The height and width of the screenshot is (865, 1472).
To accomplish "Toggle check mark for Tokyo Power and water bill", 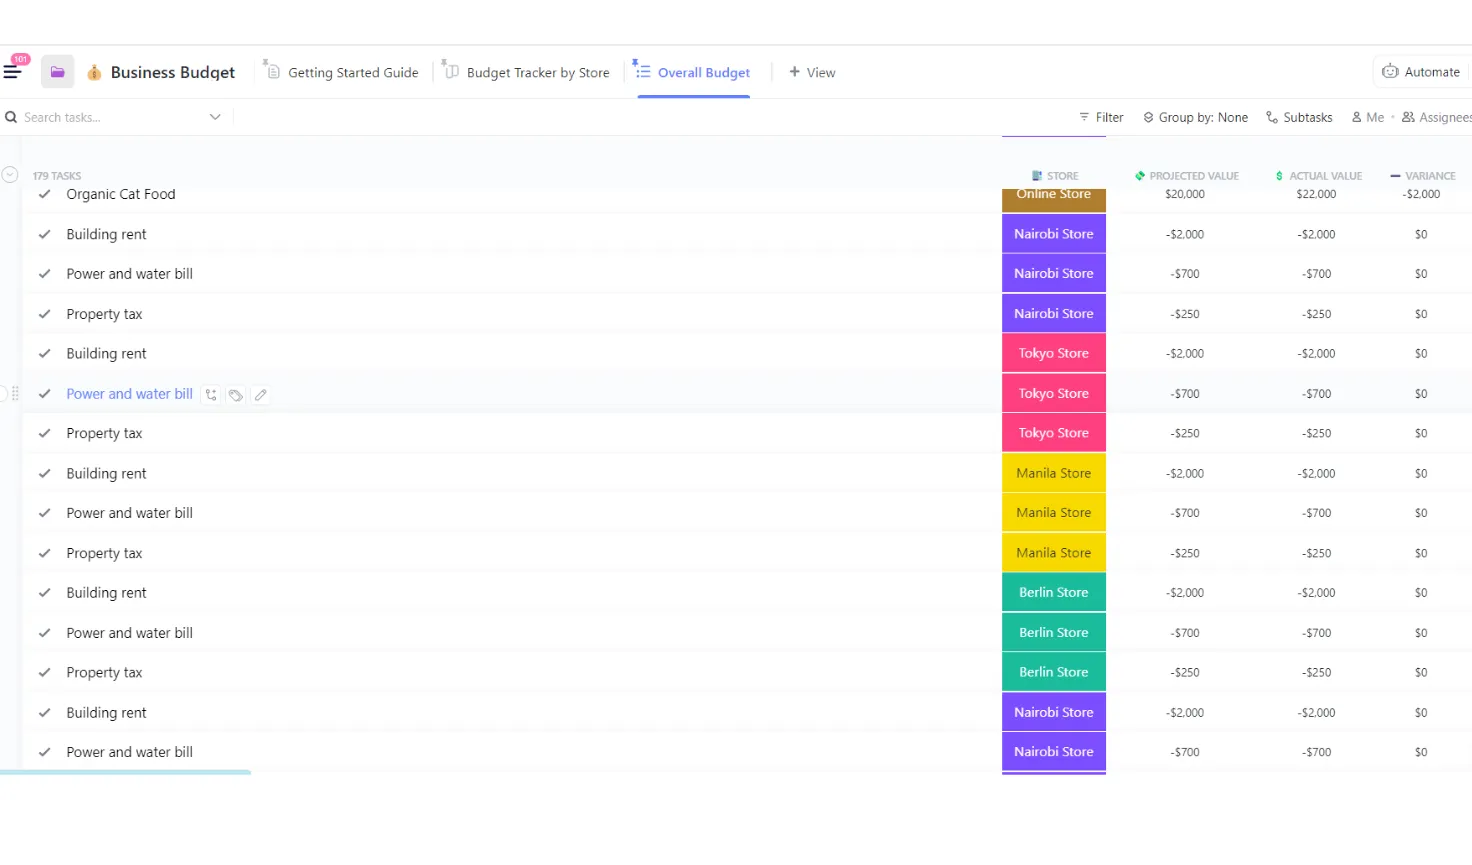I will point(45,394).
